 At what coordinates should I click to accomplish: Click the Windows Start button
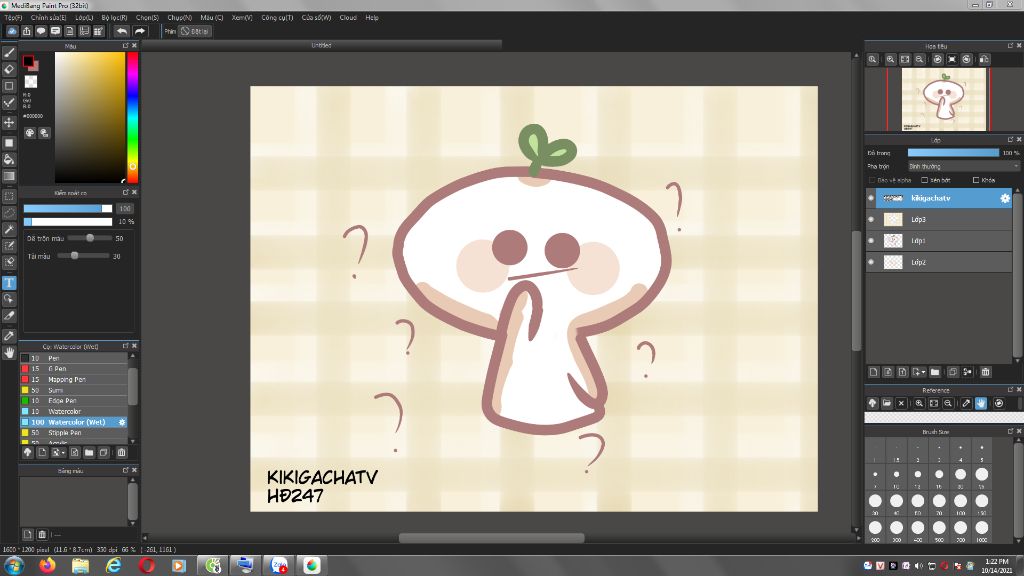point(14,566)
